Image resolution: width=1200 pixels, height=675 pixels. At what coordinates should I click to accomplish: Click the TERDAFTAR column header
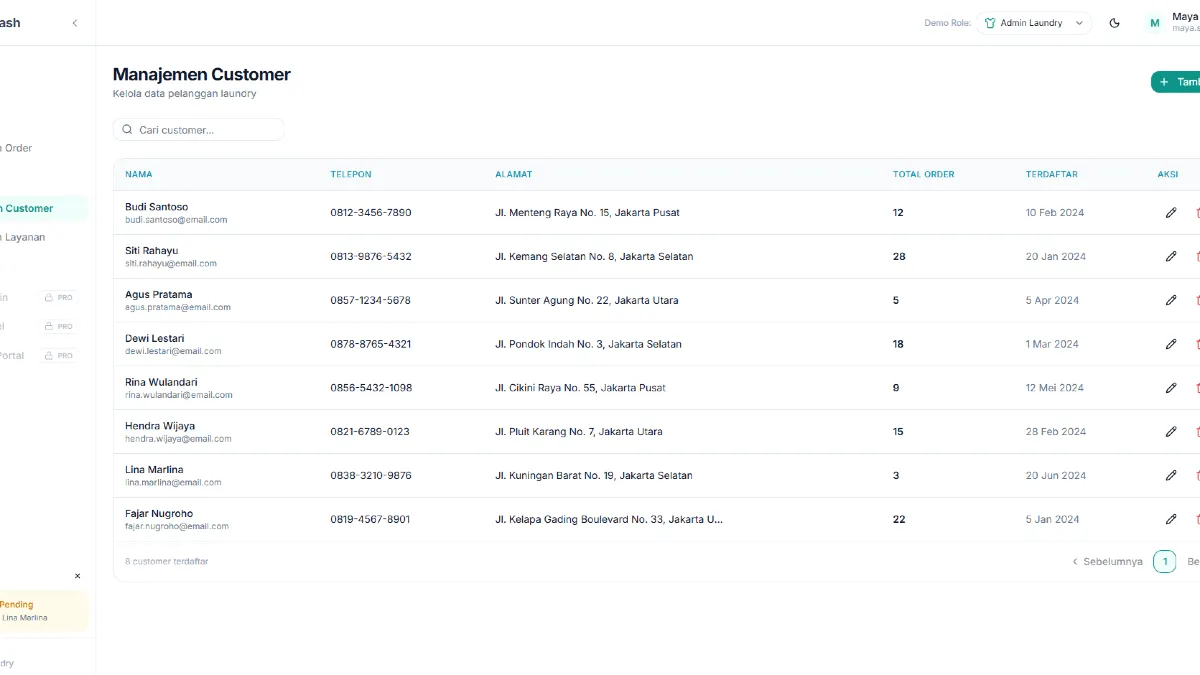[1052, 174]
